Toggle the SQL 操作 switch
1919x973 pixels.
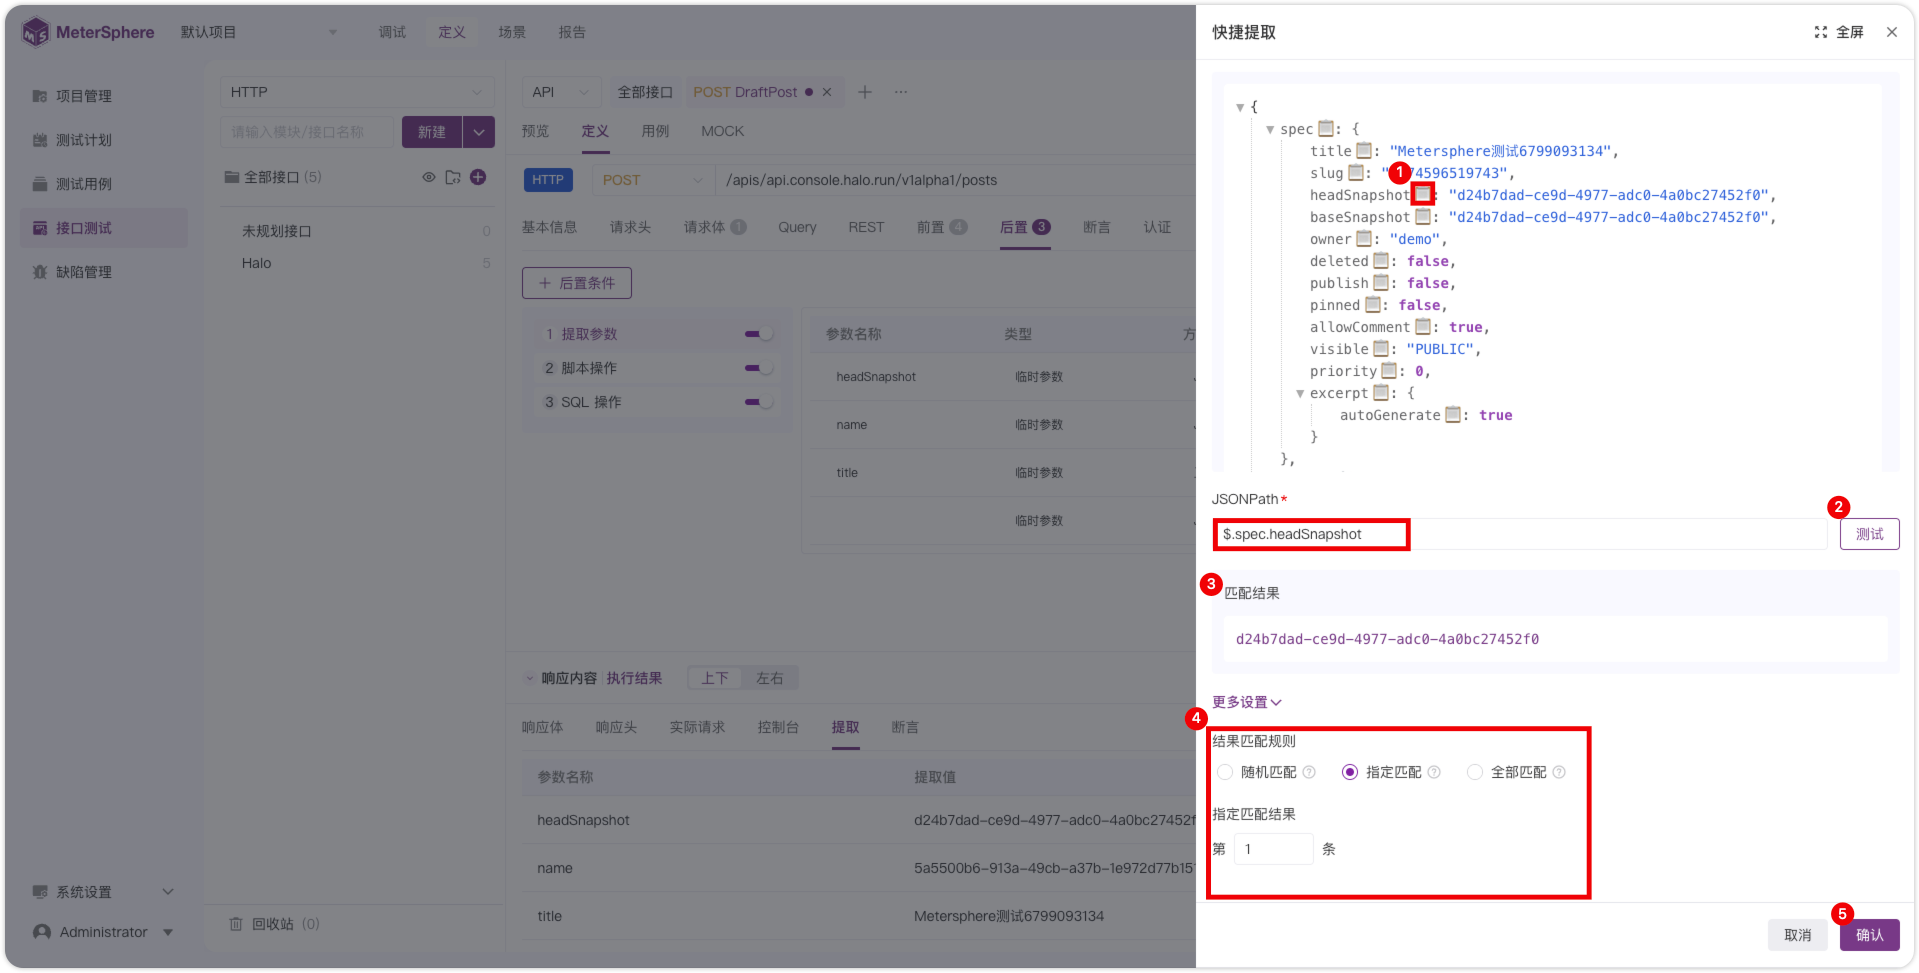click(759, 402)
